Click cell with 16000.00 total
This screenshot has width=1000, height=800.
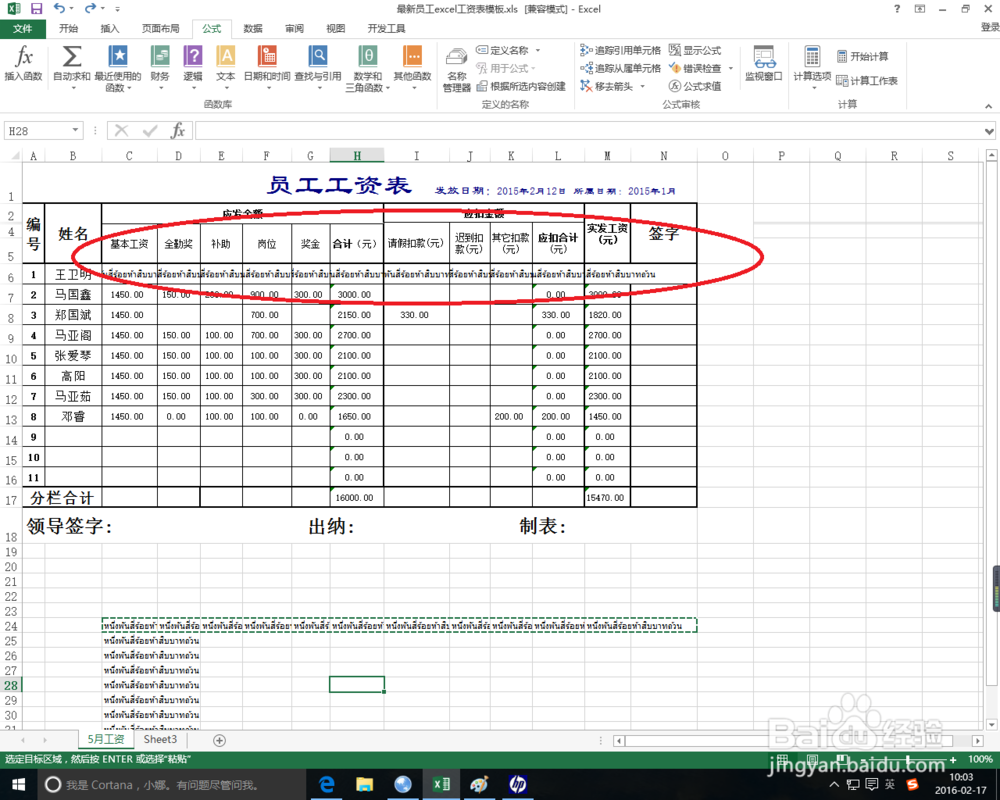(357, 497)
